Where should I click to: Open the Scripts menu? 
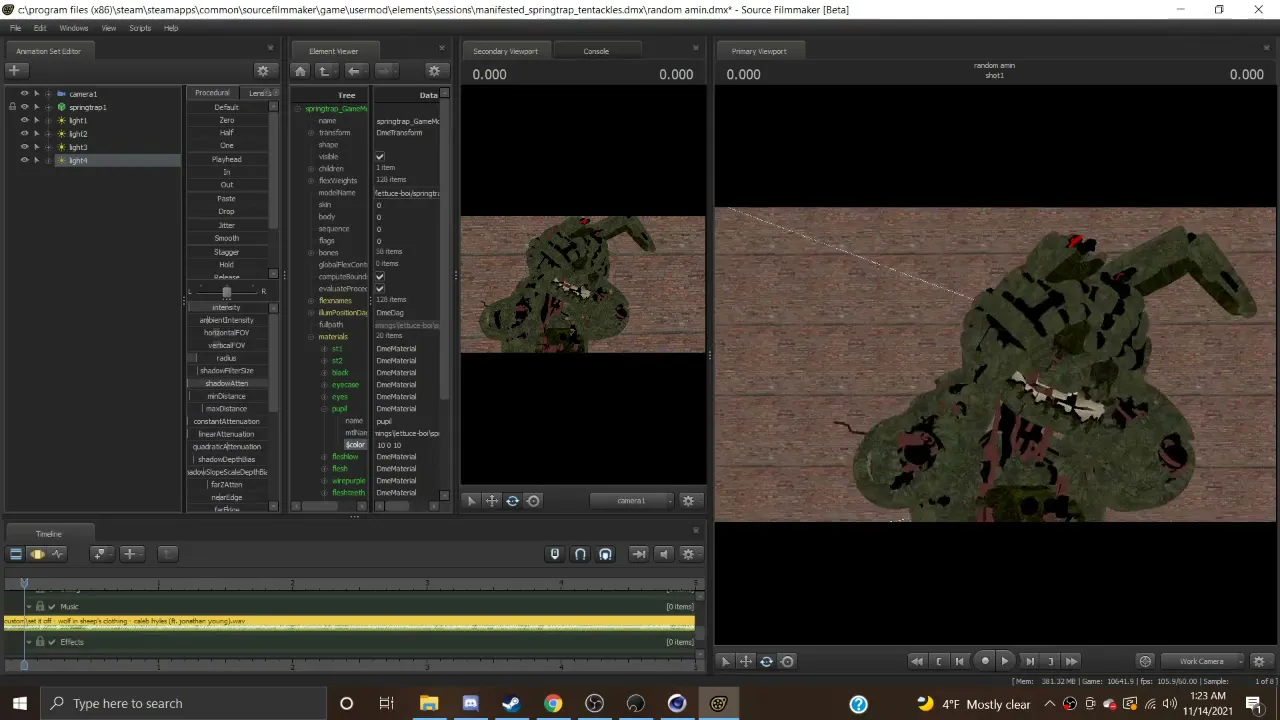point(140,28)
